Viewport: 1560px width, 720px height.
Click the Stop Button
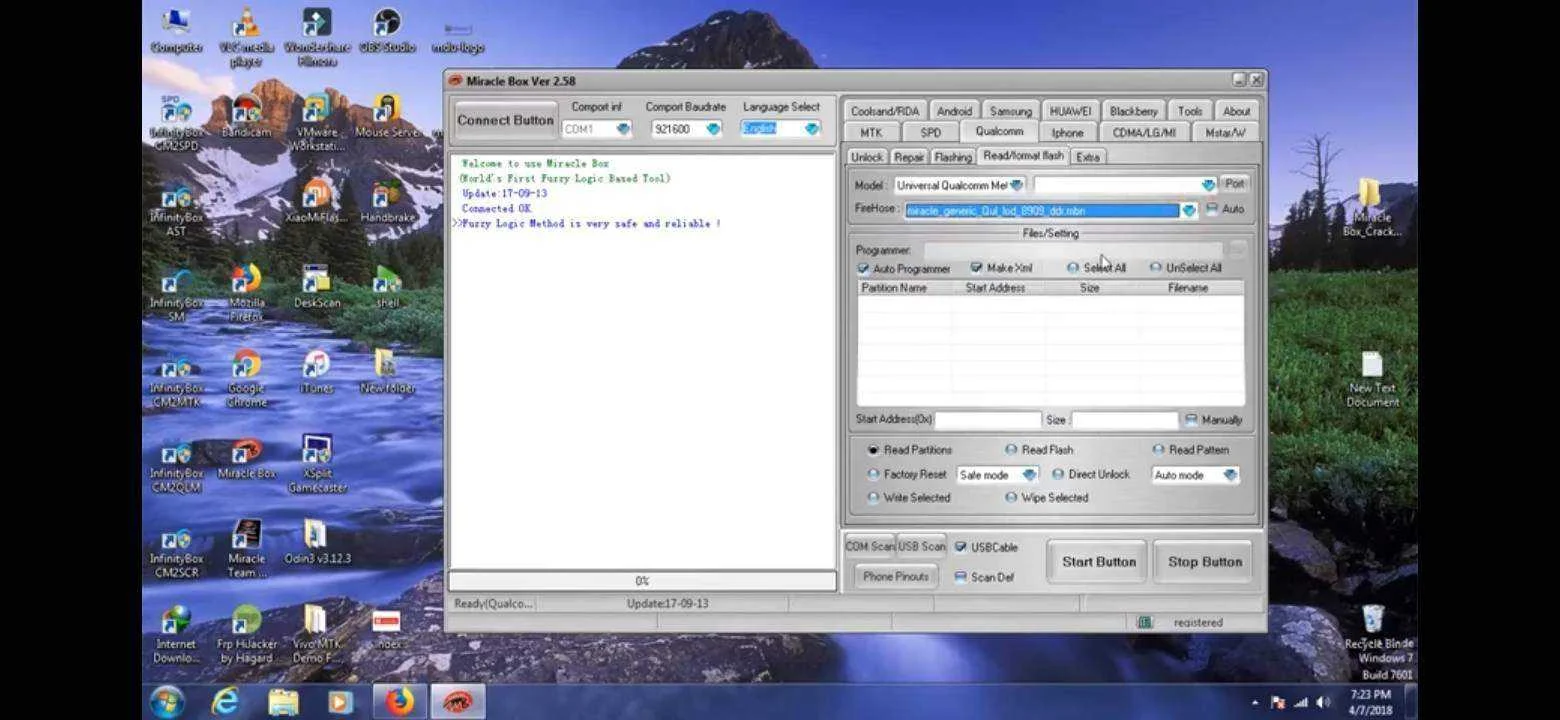(x=1205, y=562)
